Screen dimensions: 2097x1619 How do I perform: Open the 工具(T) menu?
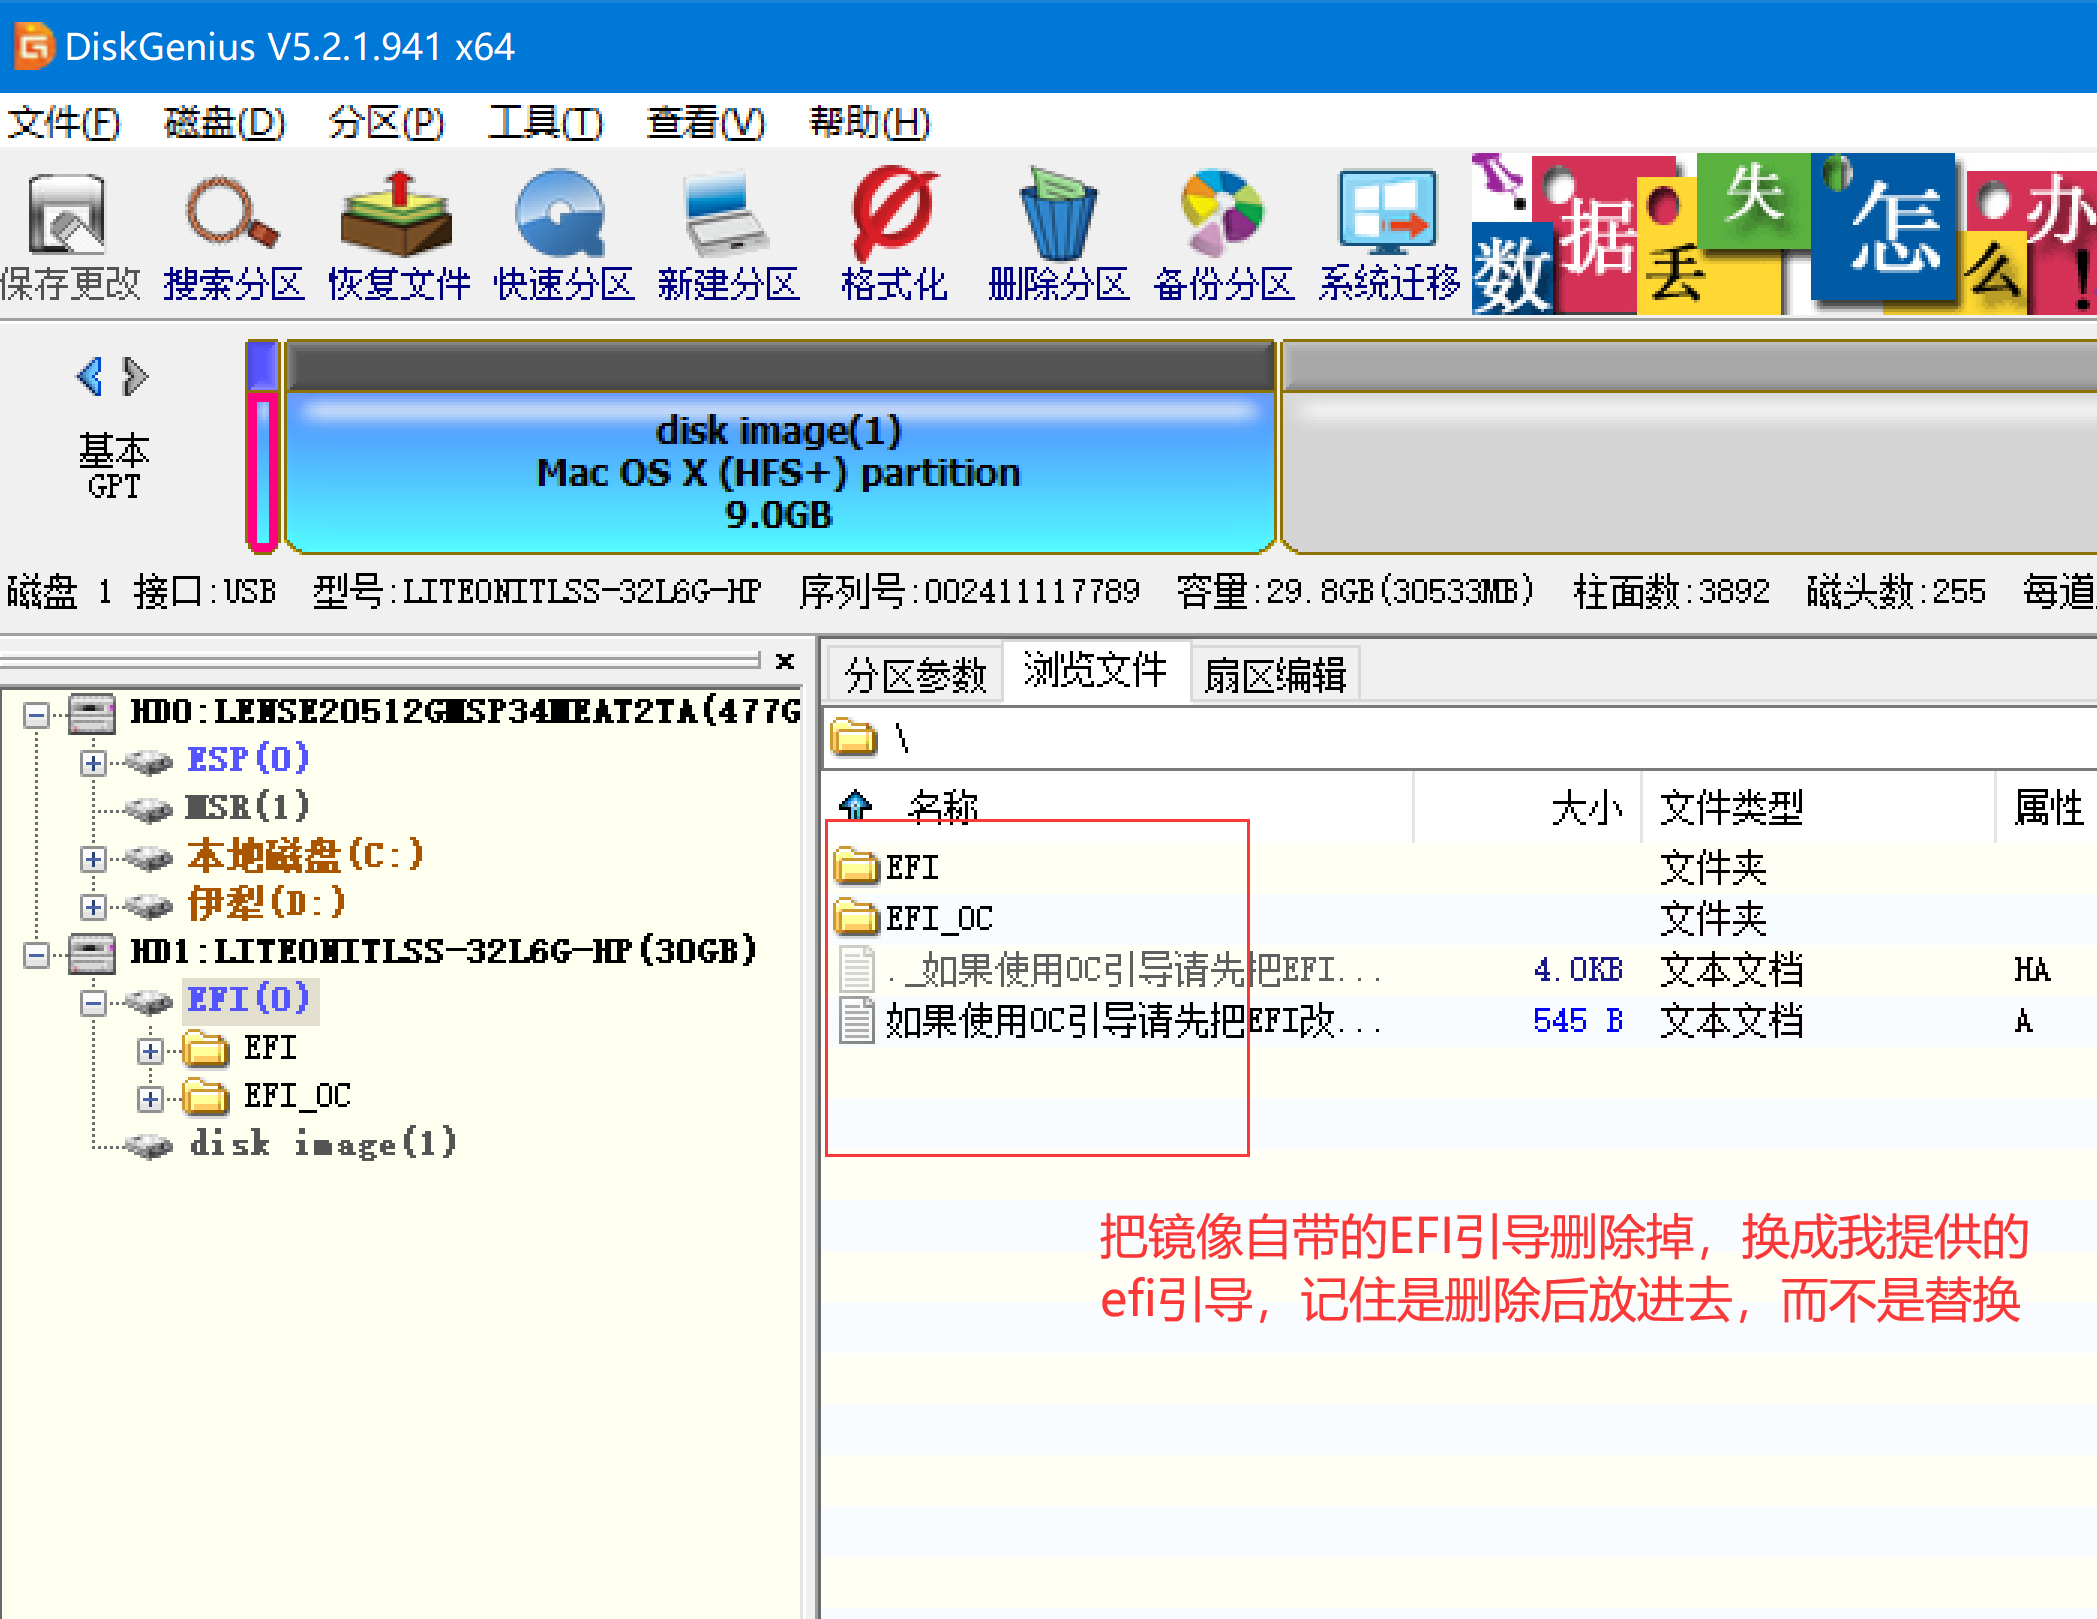pyautogui.click(x=545, y=123)
